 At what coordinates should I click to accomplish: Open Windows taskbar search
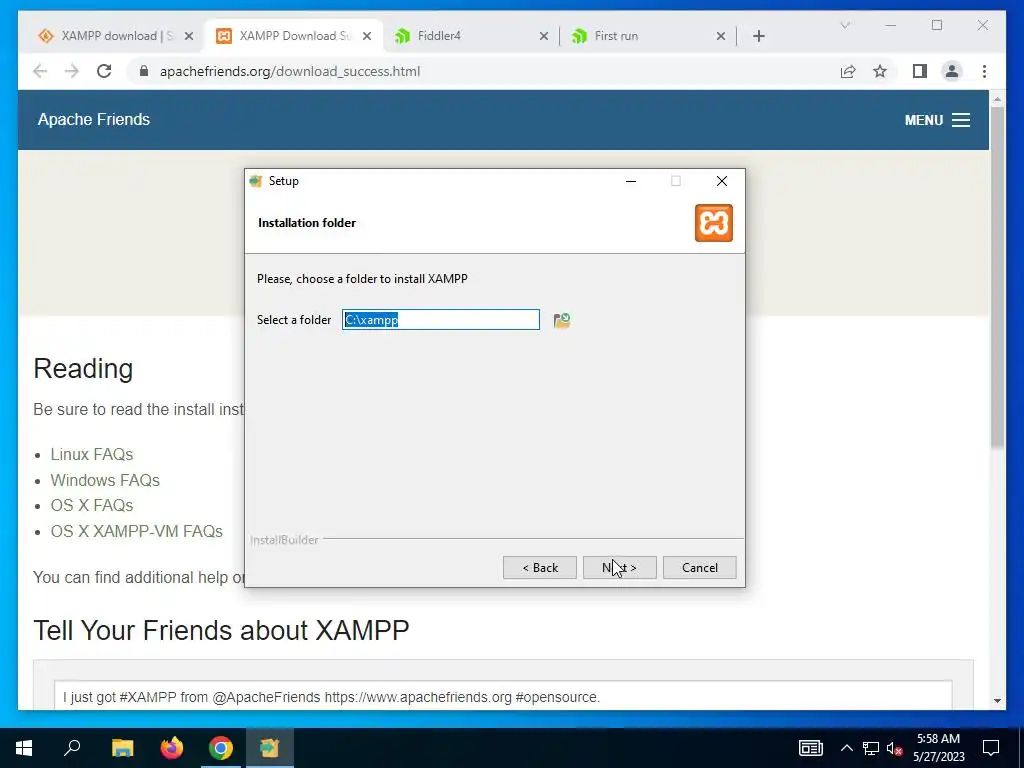tap(72, 748)
